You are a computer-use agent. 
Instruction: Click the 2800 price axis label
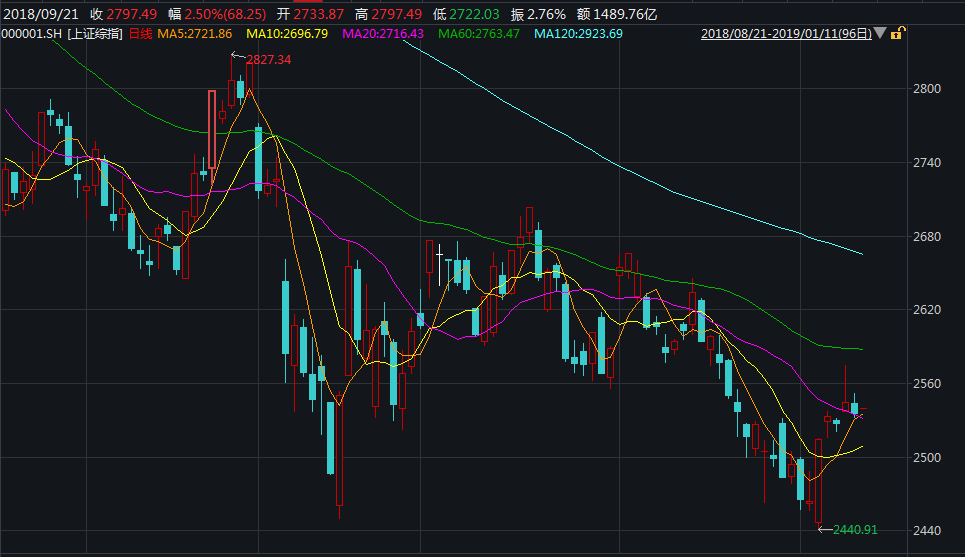927,89
